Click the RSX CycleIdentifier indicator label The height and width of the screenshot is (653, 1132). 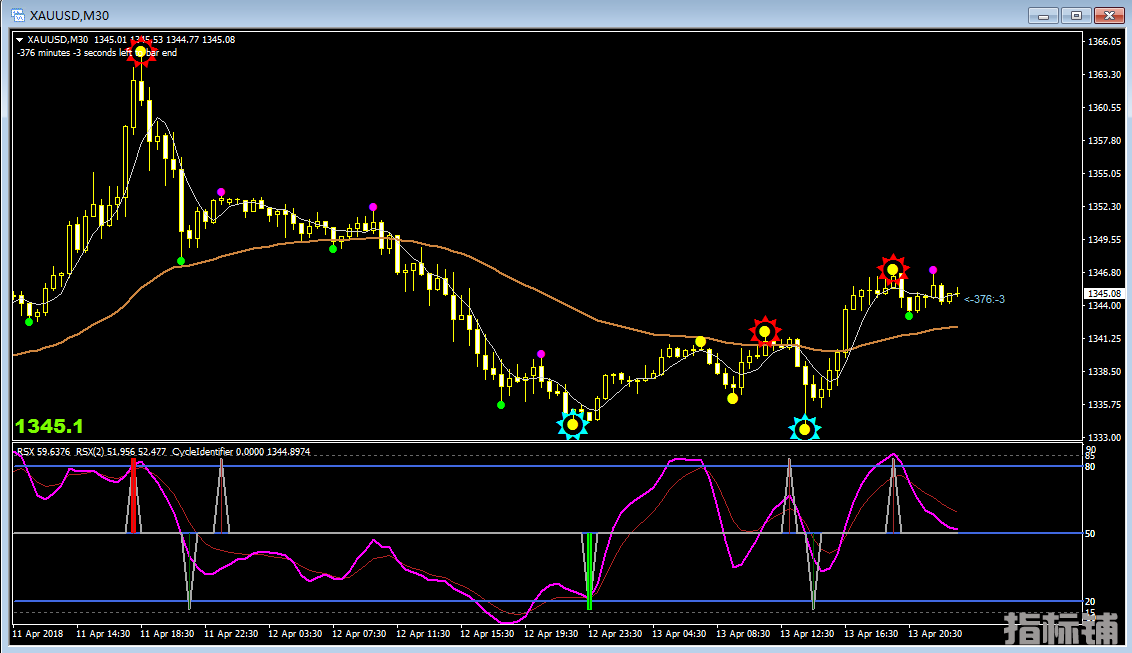[x=165, y=452]
